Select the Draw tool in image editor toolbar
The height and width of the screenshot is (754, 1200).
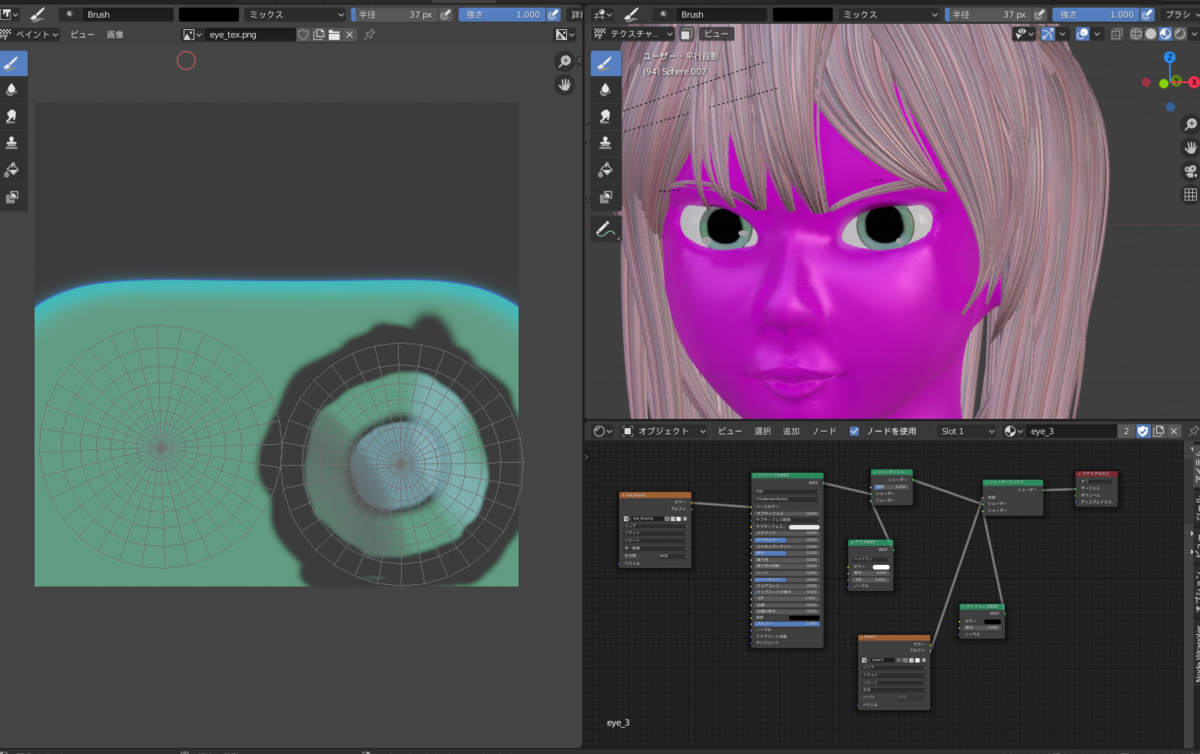(12, 62)
